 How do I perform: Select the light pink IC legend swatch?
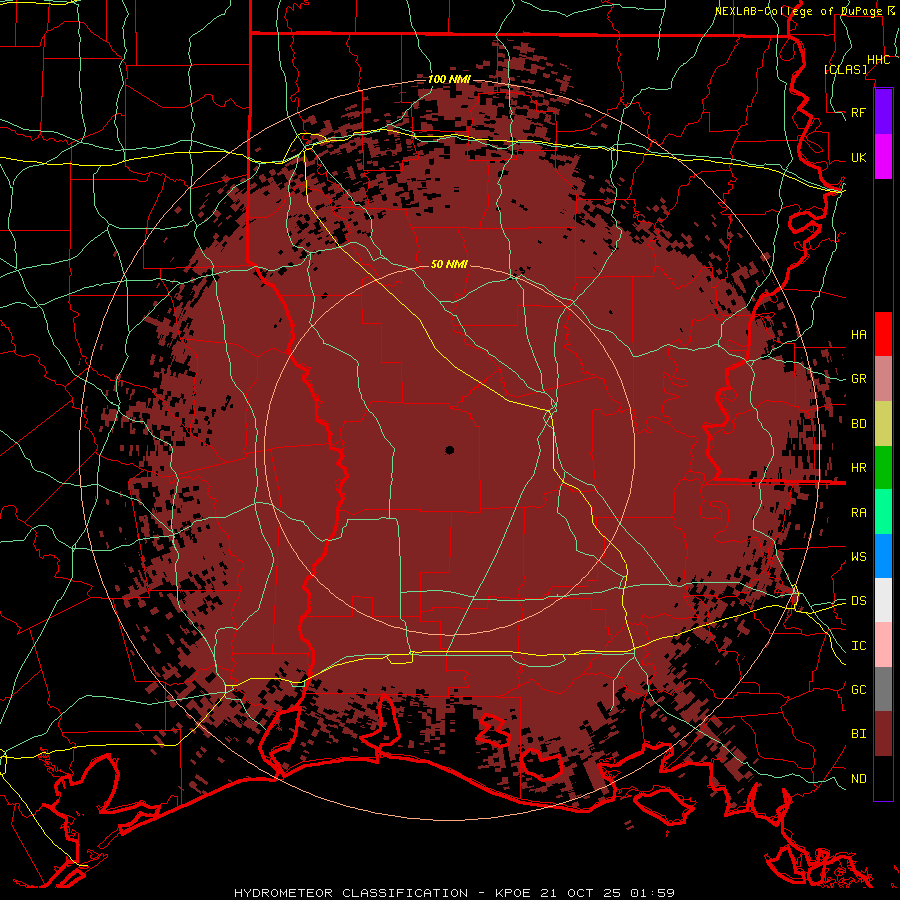point(883,645)
